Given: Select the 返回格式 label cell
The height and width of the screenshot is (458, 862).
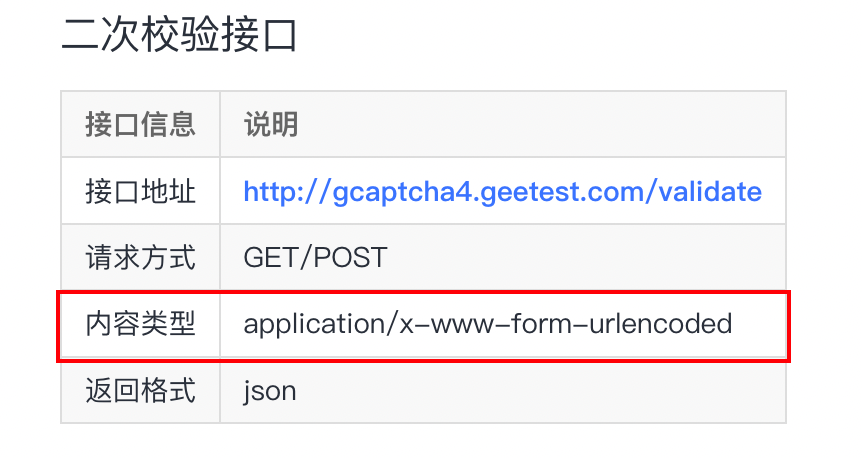Looking at the screenshot, I should click(140, 390).
